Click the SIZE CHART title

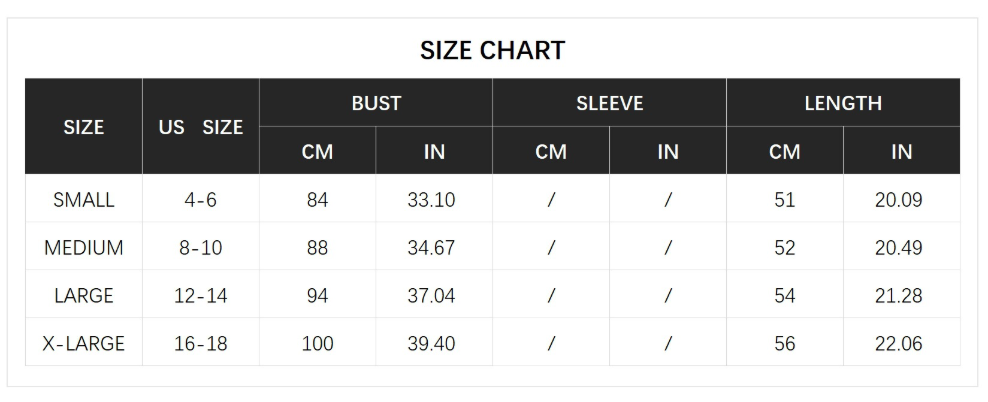[x=492, y=50]
